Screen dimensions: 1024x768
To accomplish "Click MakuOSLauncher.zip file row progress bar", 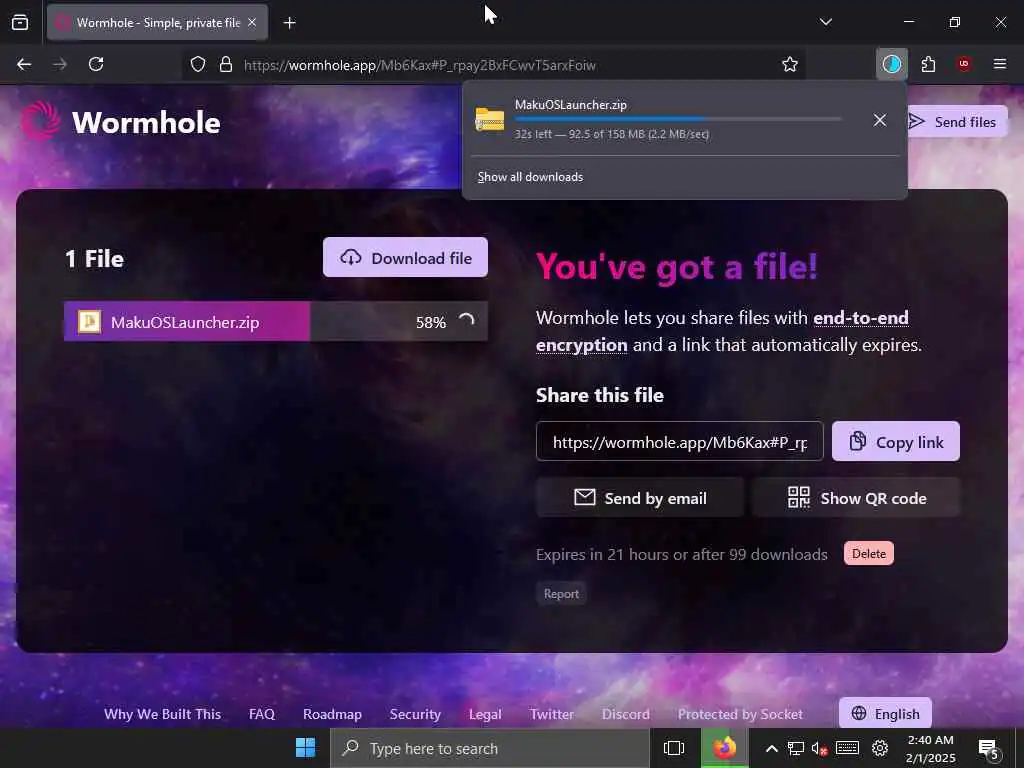I will (x=276, y=321).
